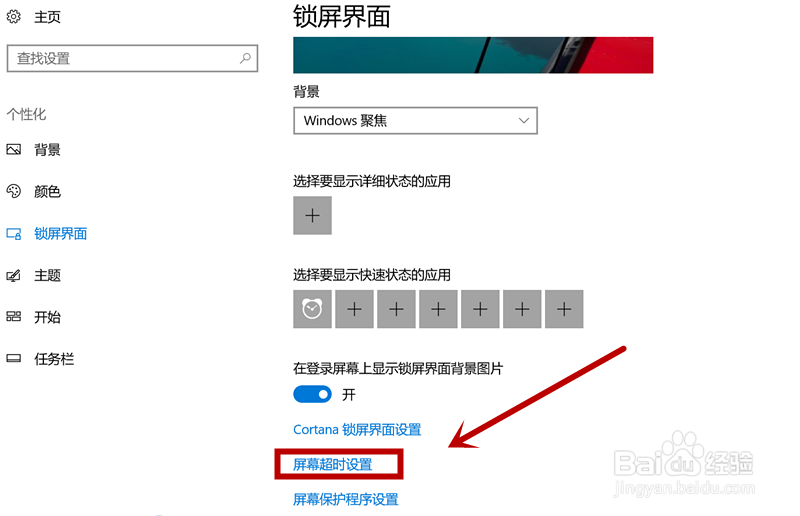Click the alarm clock quick status app
Screen dimensions: 800x516
tap(312, 309)
